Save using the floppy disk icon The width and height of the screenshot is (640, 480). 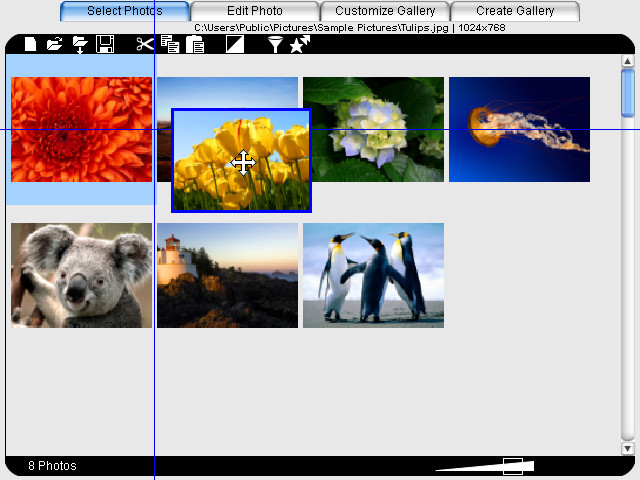point(105,44)
